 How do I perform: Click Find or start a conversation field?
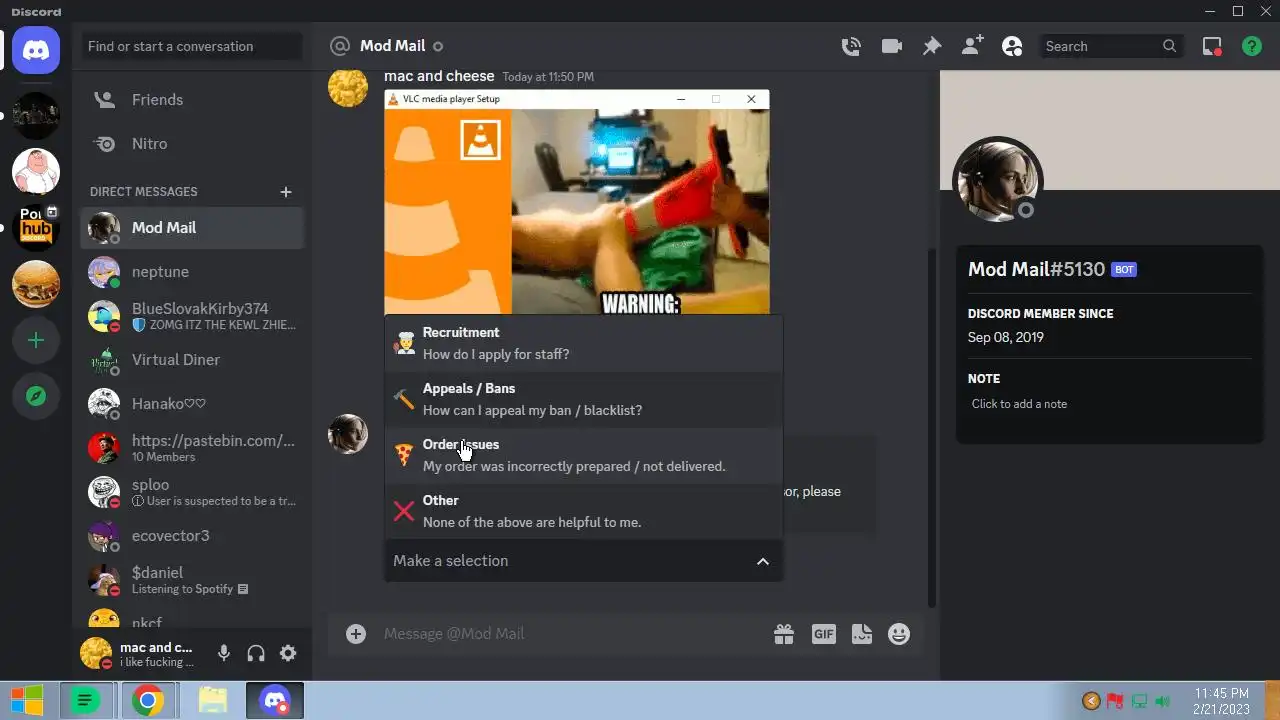coord(191,46)
